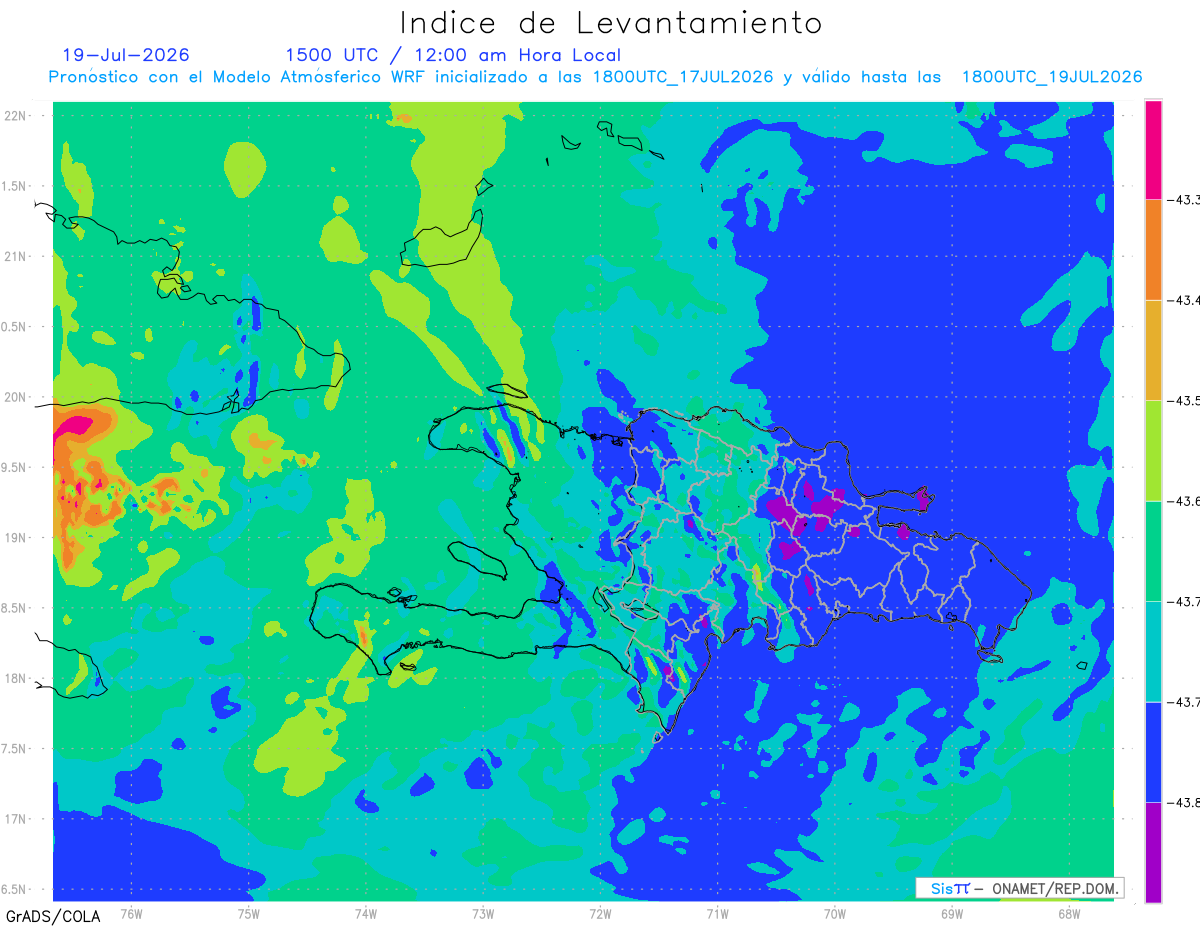
Task: Click the yellow-orange legend swatch
Action: tap(1153, 350)
